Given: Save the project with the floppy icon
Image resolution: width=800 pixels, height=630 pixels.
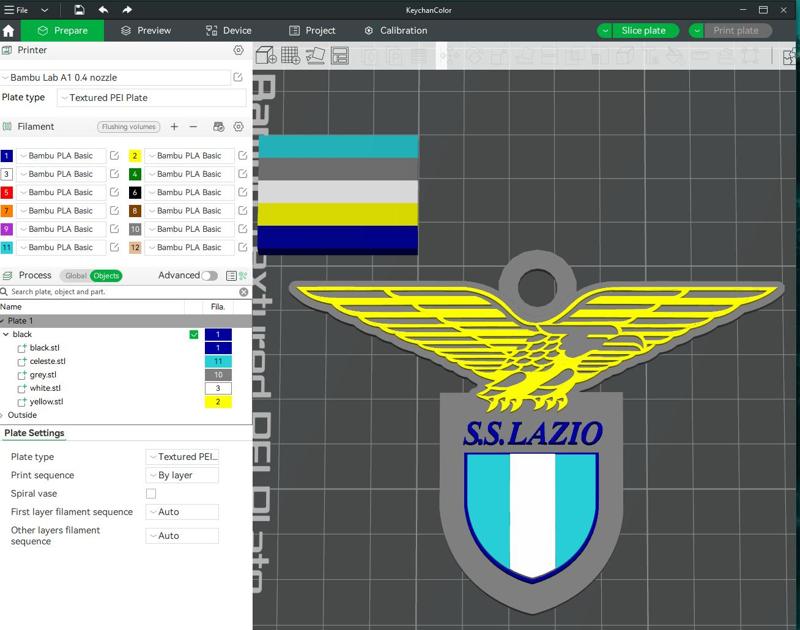Looking at the screenshot, I should [x=79, y=10].
